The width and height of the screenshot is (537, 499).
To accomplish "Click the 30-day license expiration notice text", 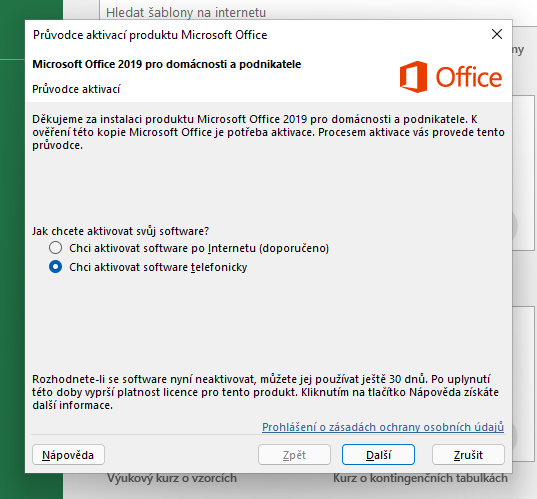I will (x=265, y=392).
